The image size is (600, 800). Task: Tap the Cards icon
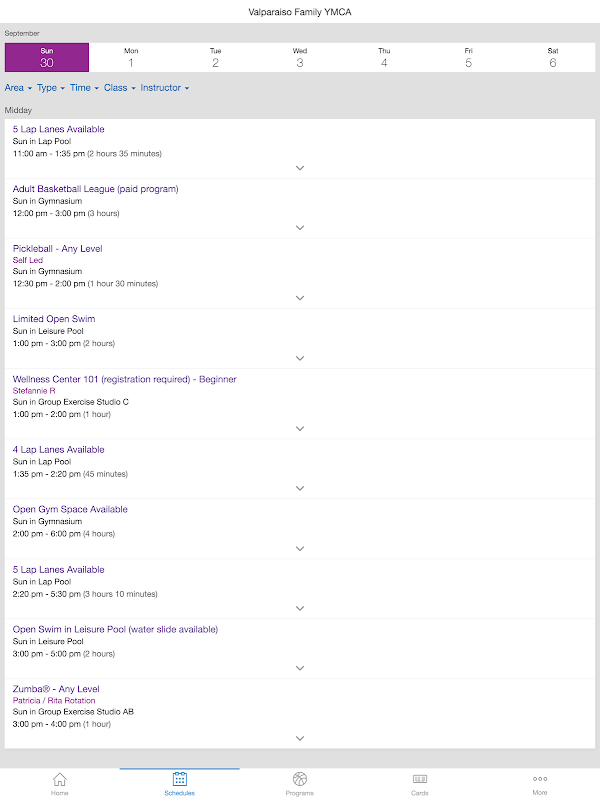[420, 779]
